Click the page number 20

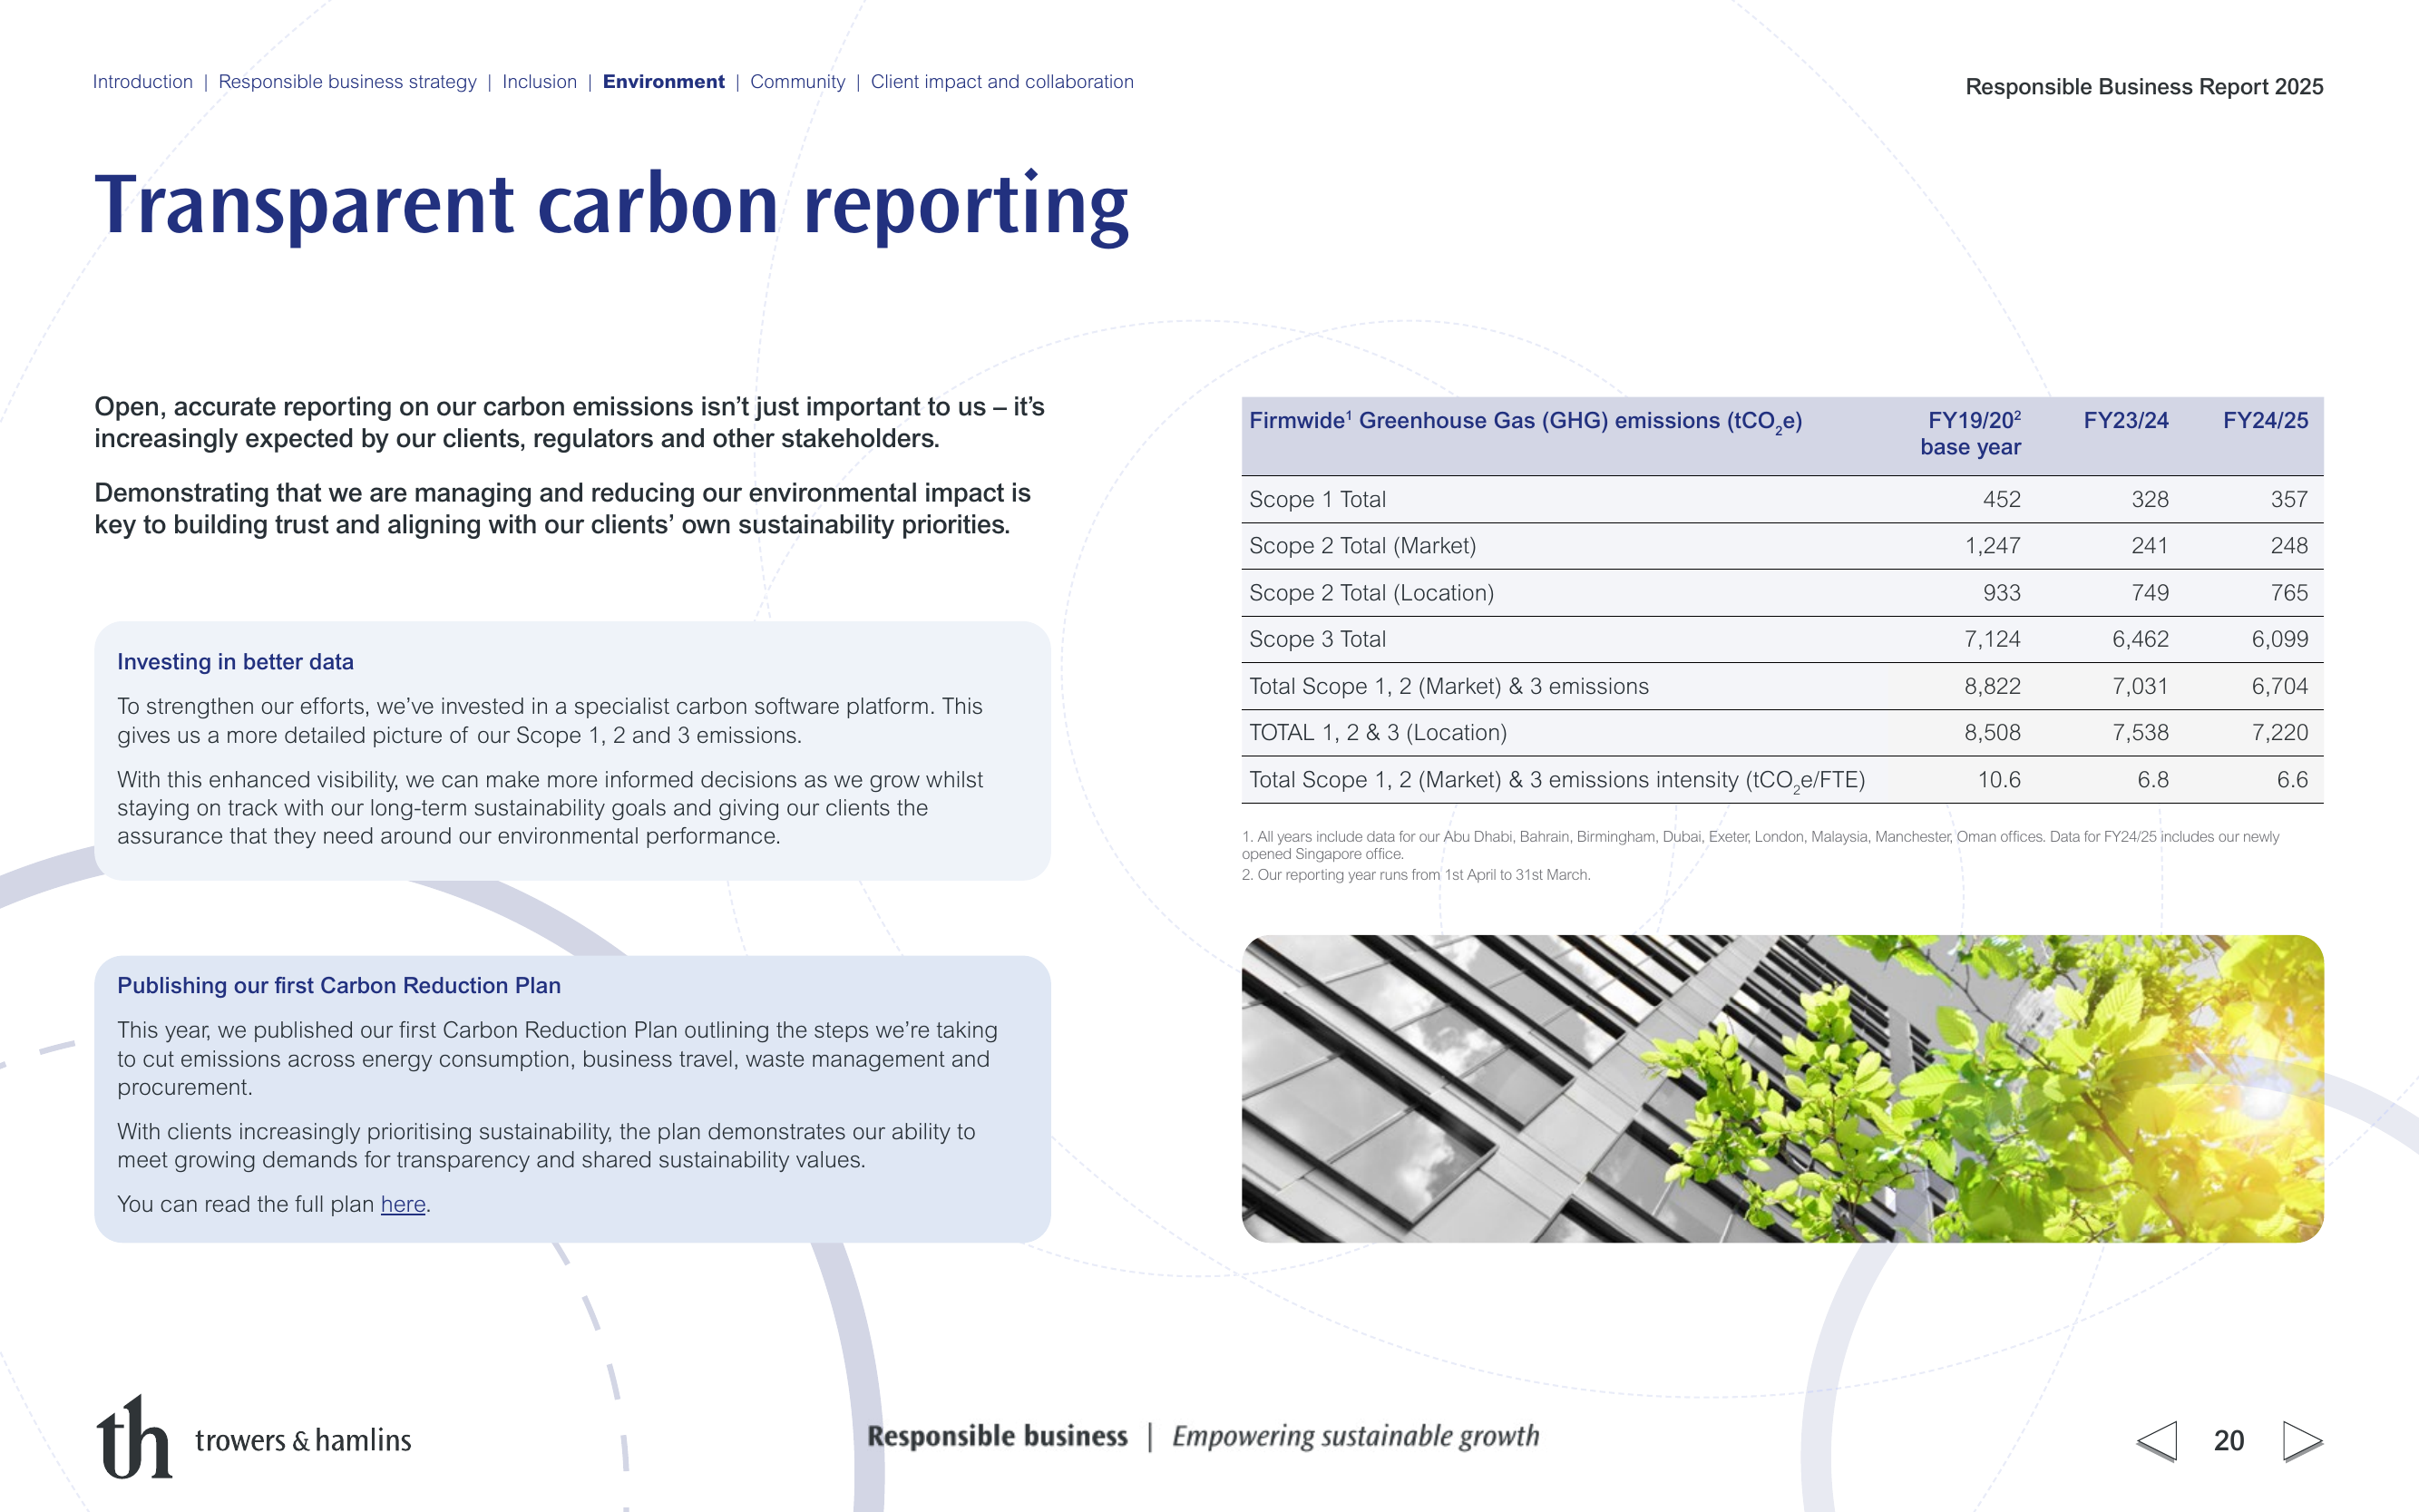pos(2229,1441)
